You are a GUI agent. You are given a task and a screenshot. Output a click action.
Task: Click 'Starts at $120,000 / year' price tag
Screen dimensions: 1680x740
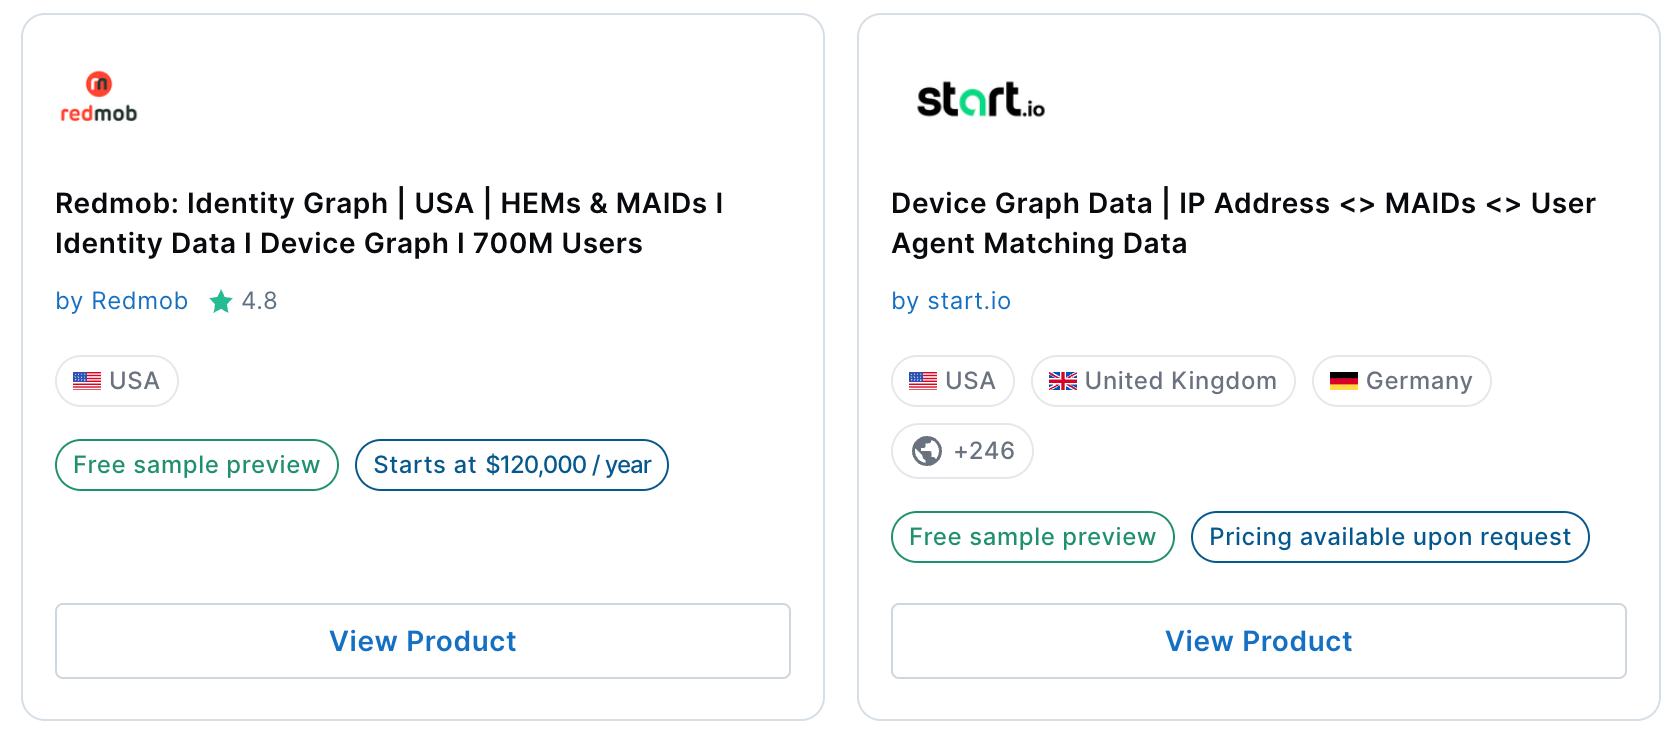pyautogui.click(x=512, y=465)
